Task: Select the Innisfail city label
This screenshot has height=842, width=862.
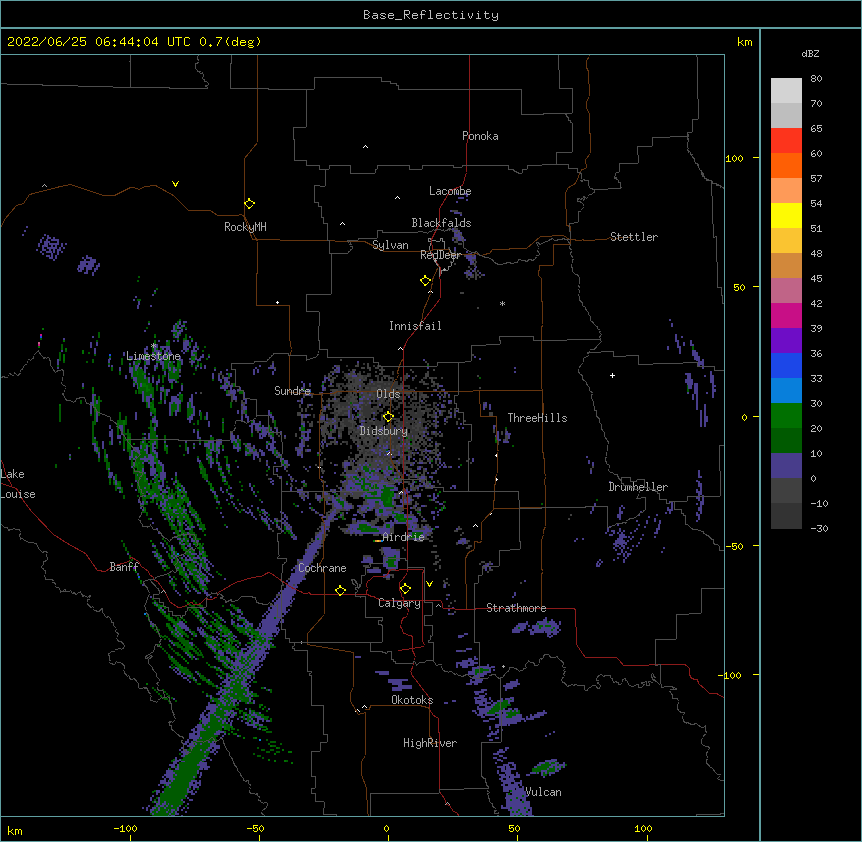Action: tap(415, 326)
